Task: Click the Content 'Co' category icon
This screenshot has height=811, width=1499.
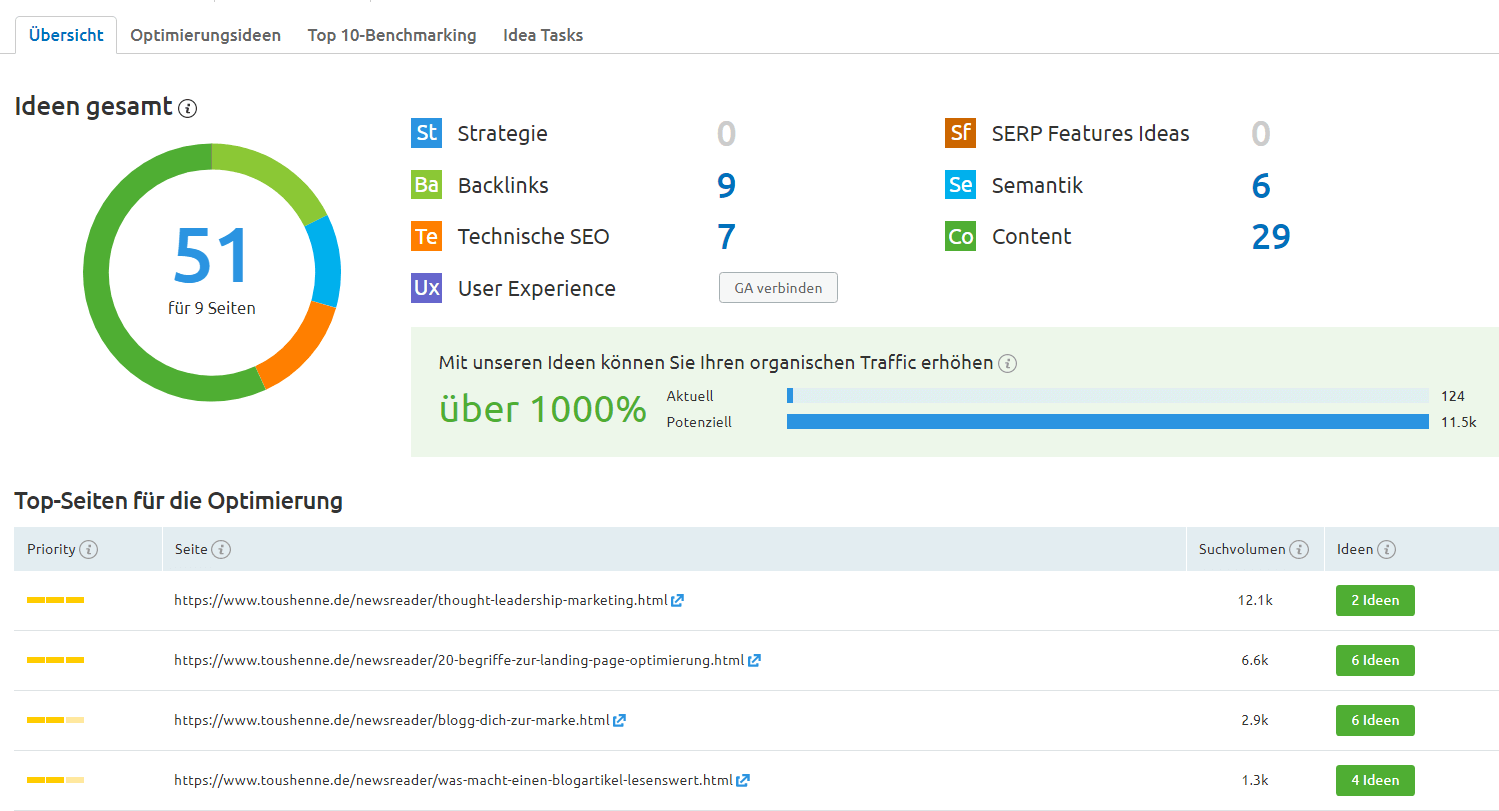Action: (x=960, y=237)
